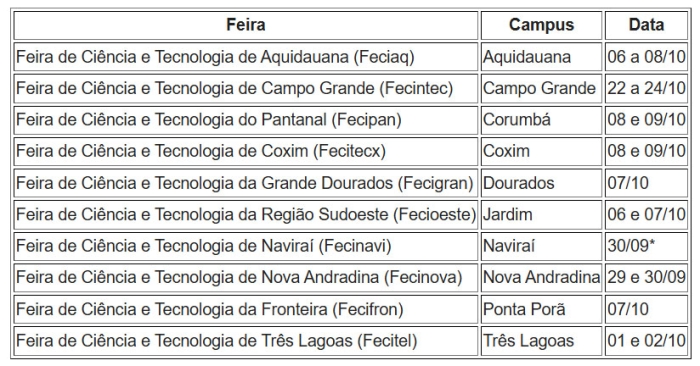Click the Campus column header
This screenshot has width=700, height=366.
click(x=541, y=25)
